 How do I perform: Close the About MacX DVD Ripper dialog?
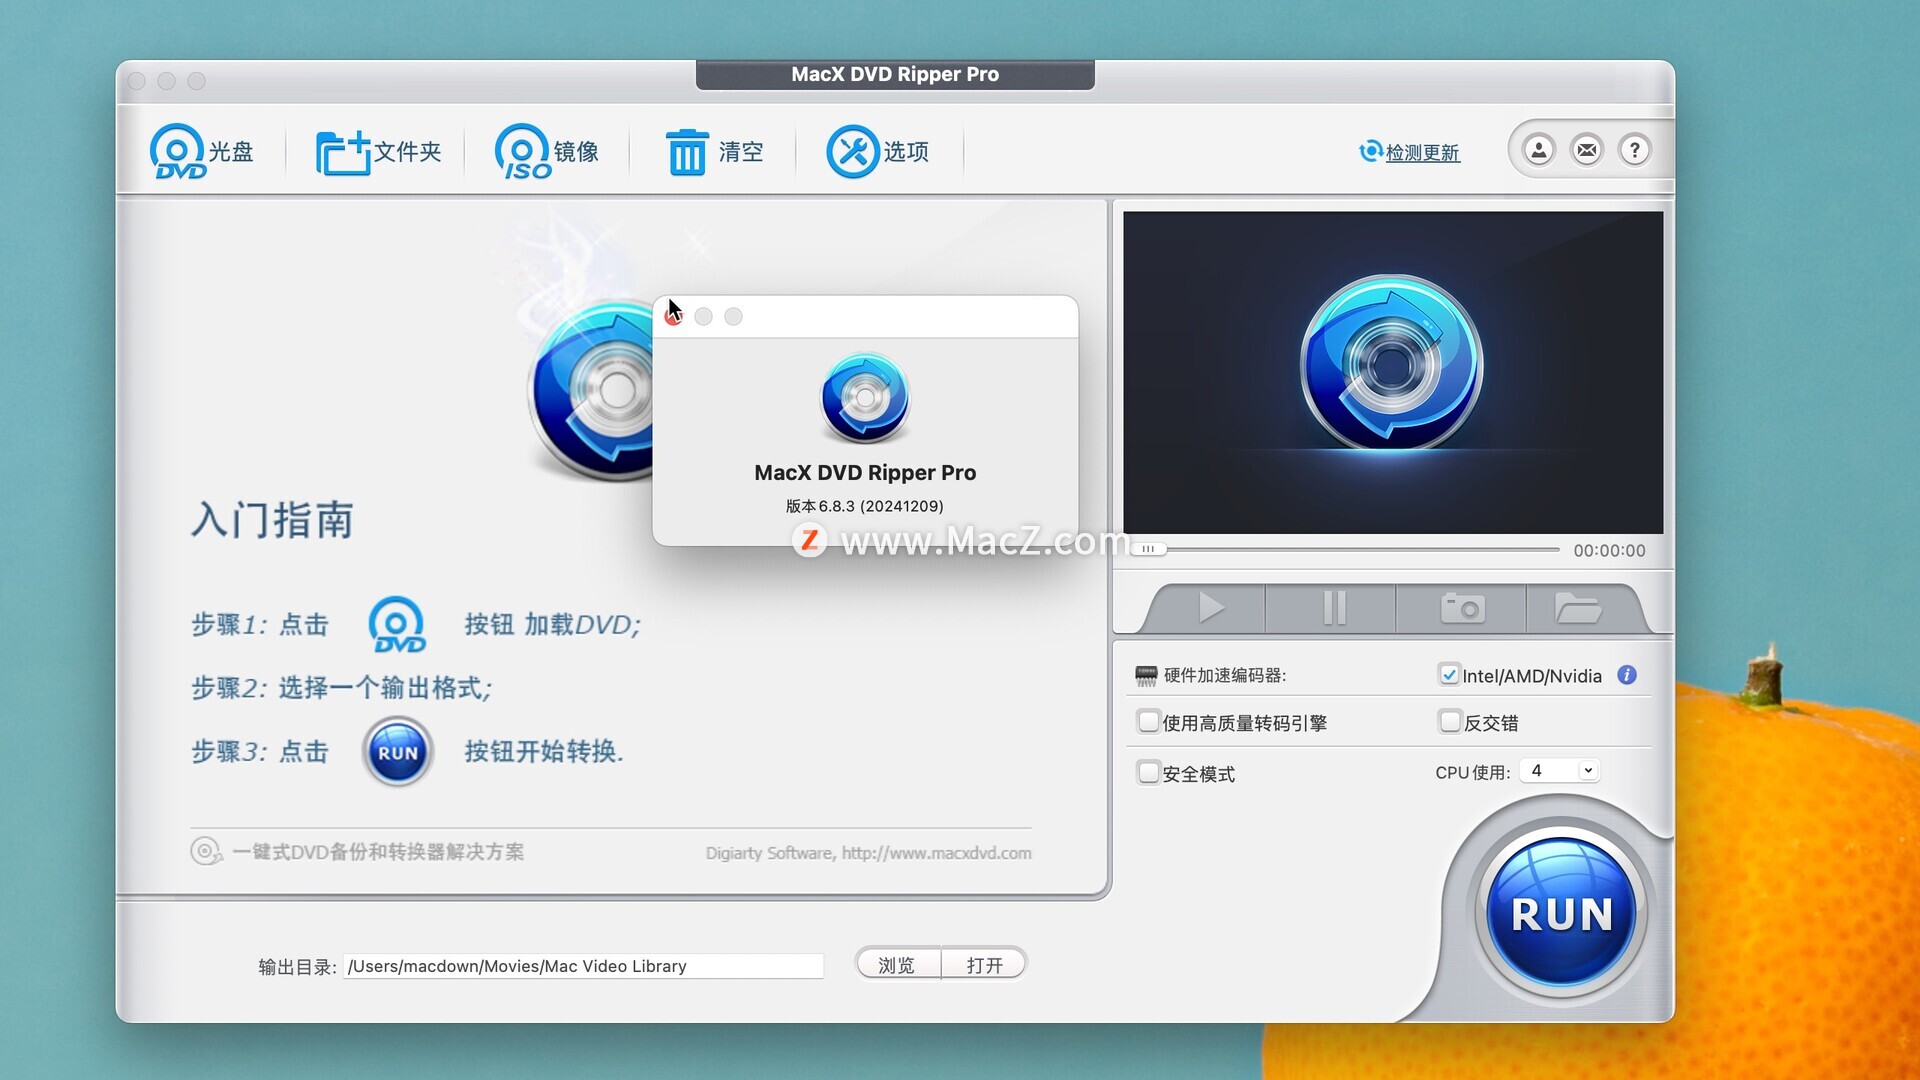point(673,317)
